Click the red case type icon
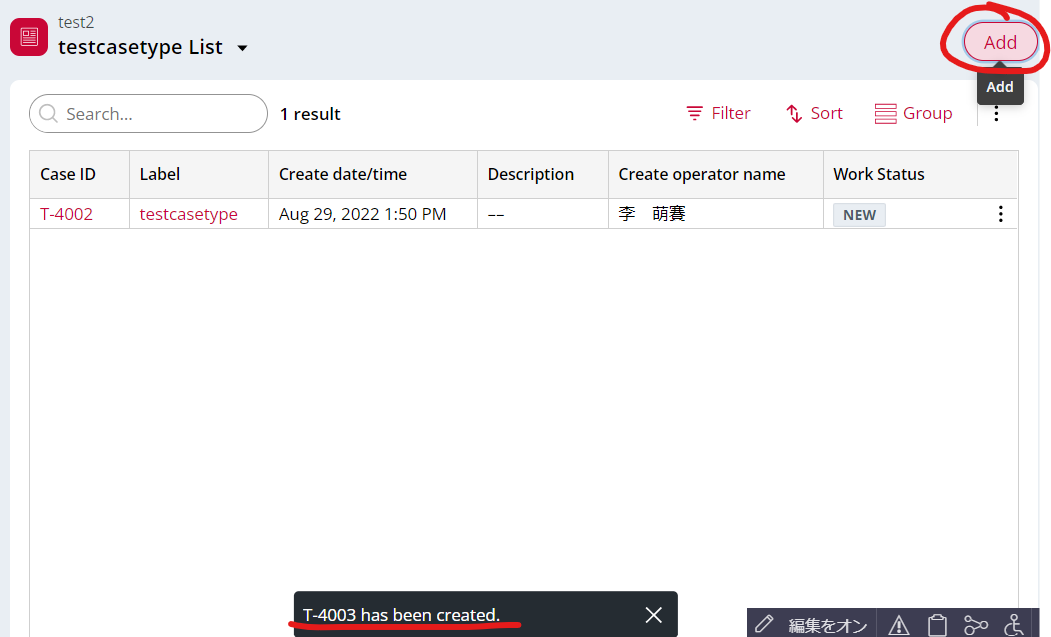 point(29,37)
